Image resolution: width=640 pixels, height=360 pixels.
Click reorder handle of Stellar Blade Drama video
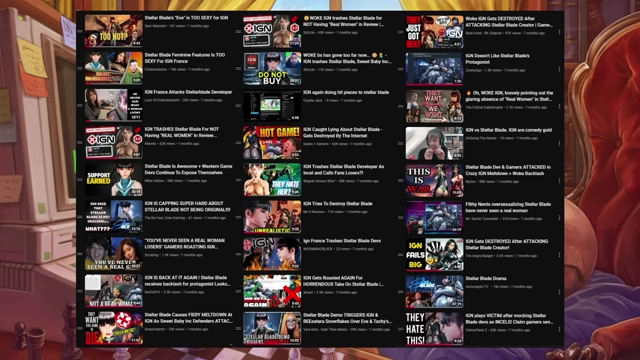(401, 292)
